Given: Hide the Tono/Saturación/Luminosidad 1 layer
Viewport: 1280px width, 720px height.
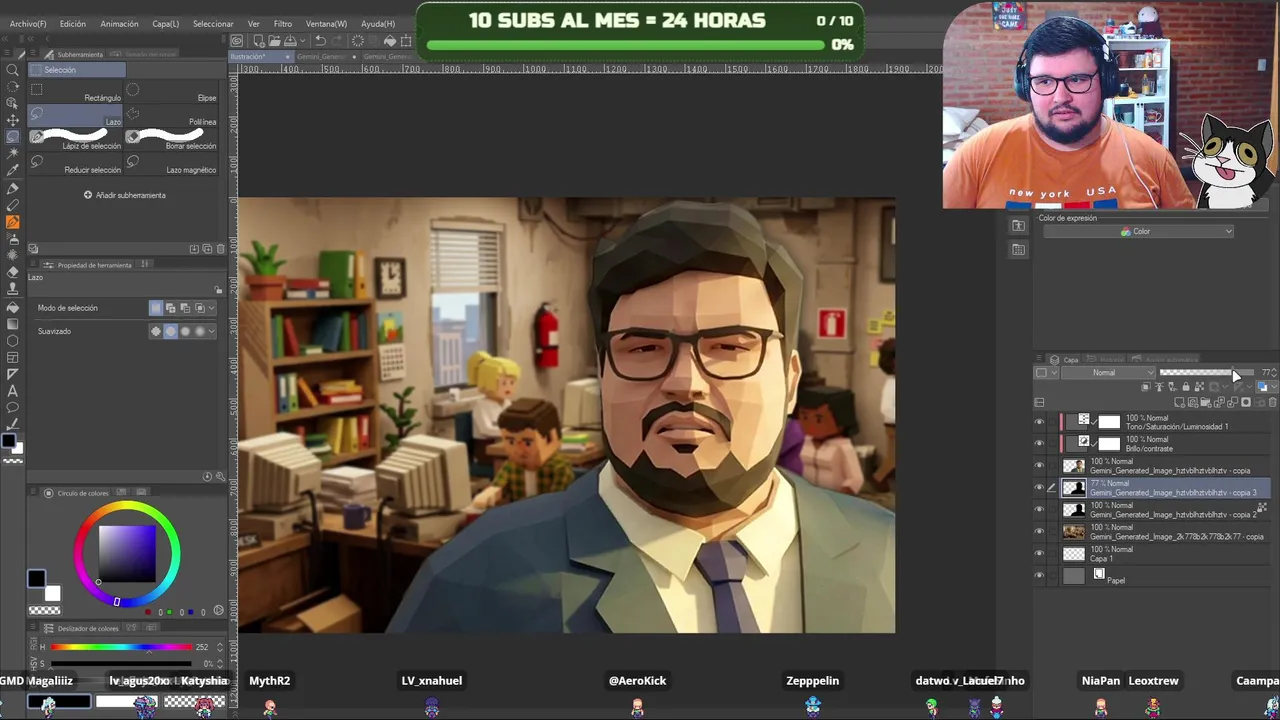Looking at the screenshot, I should pyautogui.click(x=1039, y=422).
